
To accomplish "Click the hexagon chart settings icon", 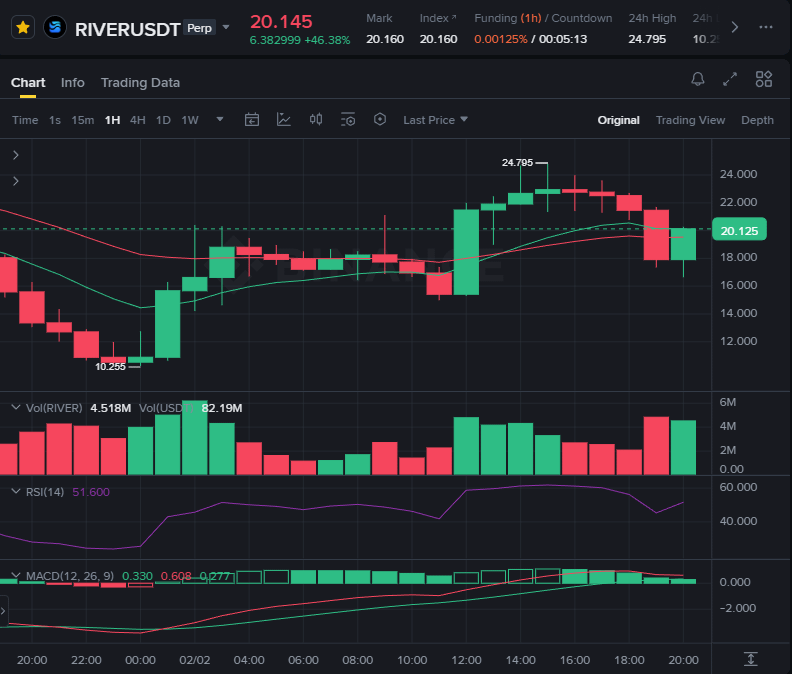I will tap(380, 120).
